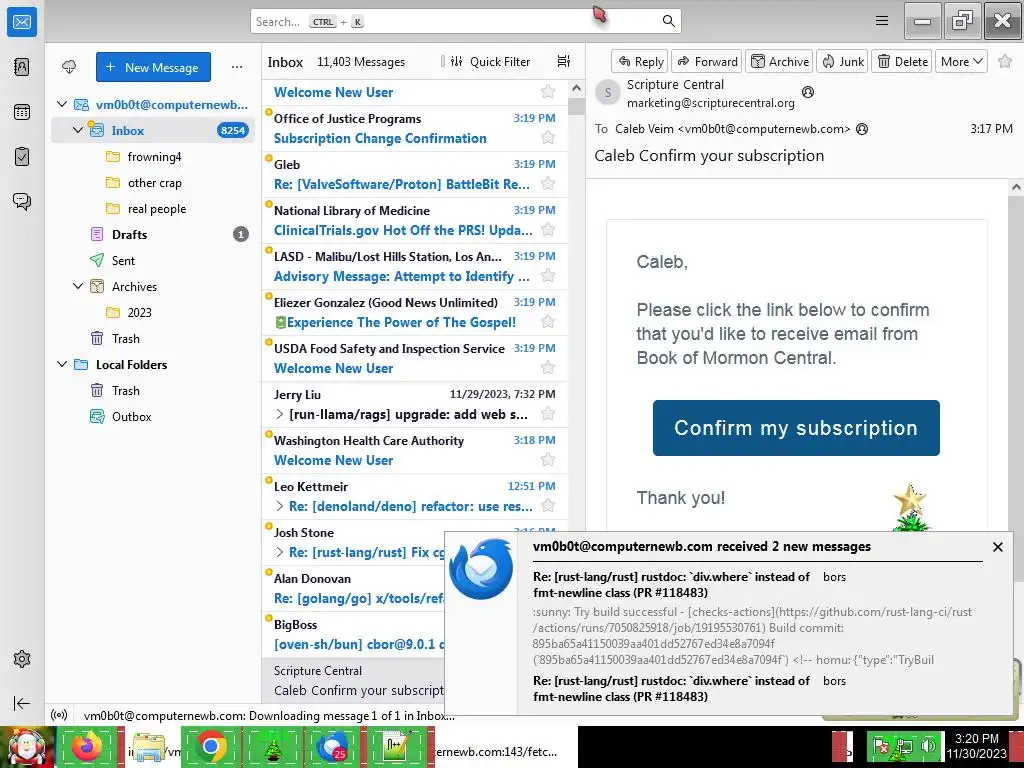
Task: Click the message pane scroll up arrow
Action: tap(1016, 188)
